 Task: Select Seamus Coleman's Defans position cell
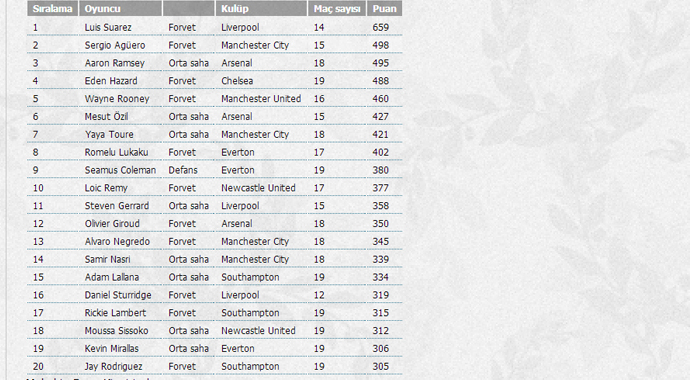pyautogui.click(x=183, y=170)
